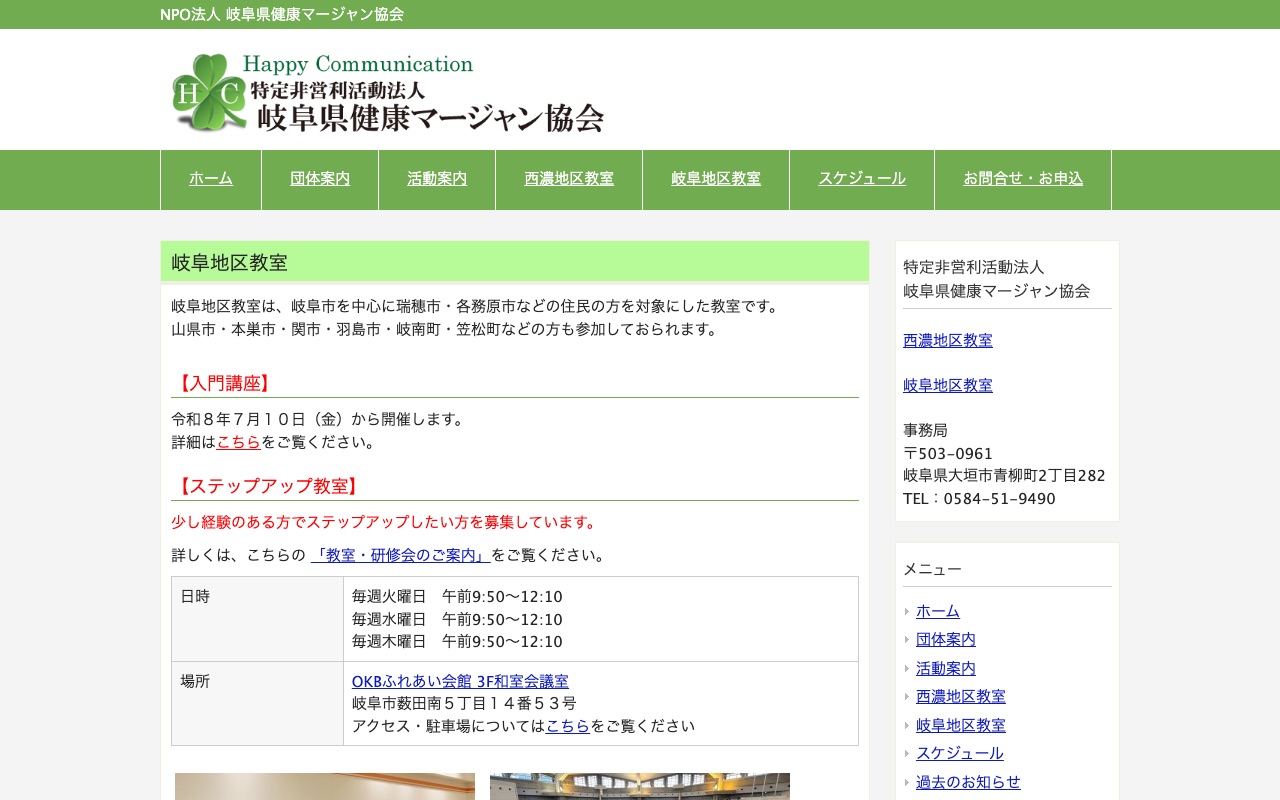The width and height of the screenshot is (1280, 800).
Task: Open スケジュール from the top navigation bar
Action: pos(861,179)
